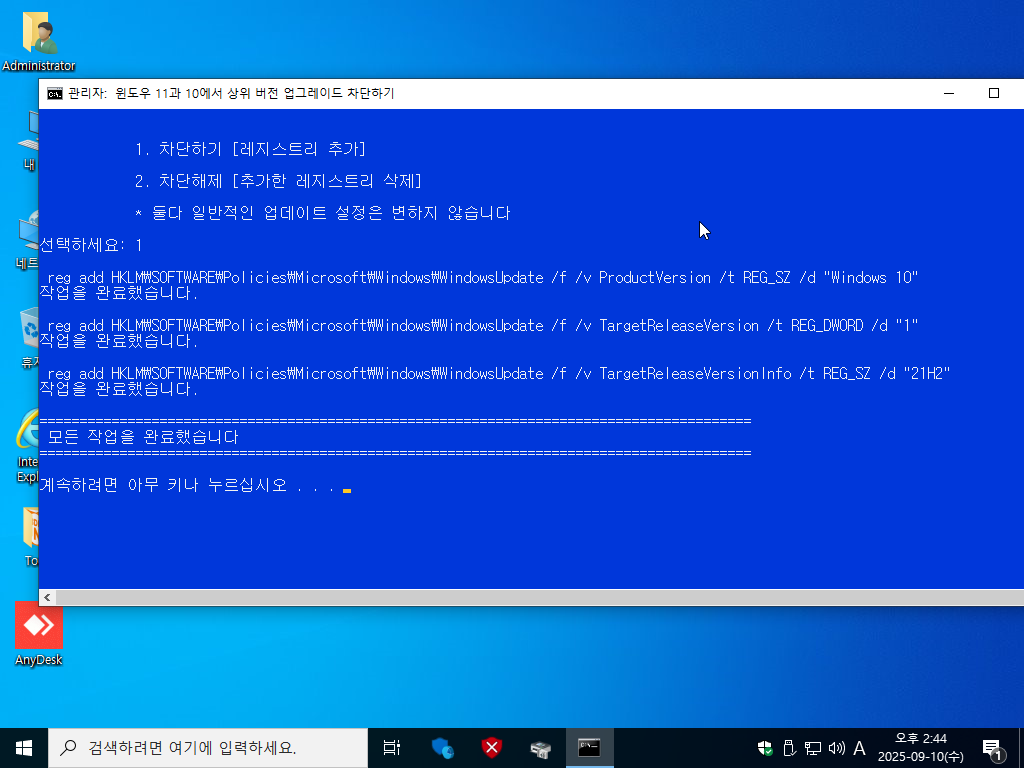Launch AnyDesk from the desktop icon
Viewport: 1024px width, 768px height.
pyautogui.click(x=39, y=635)
